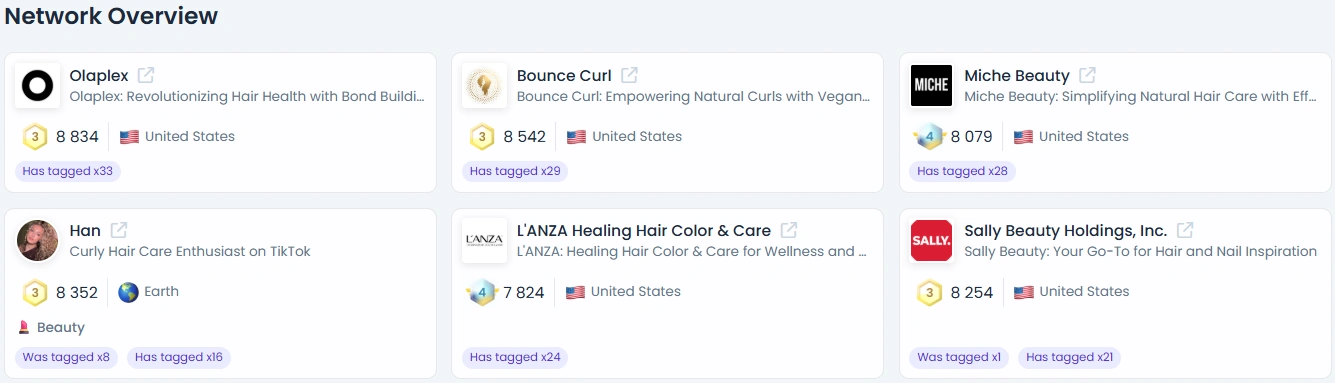Viewport: 1335px width, 383px height.
Task: Click the red Sally logo
Action: point(932,240)
